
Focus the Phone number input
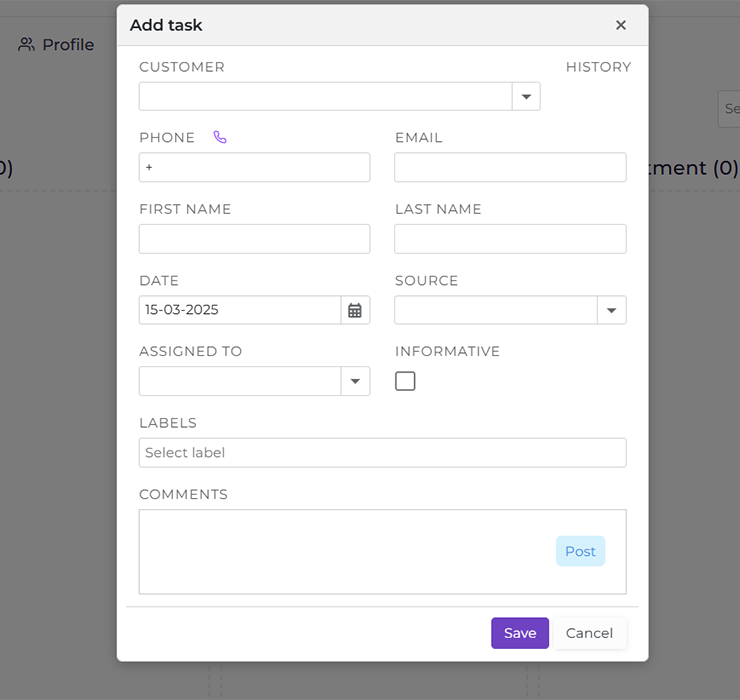click(x=254, y=167)
